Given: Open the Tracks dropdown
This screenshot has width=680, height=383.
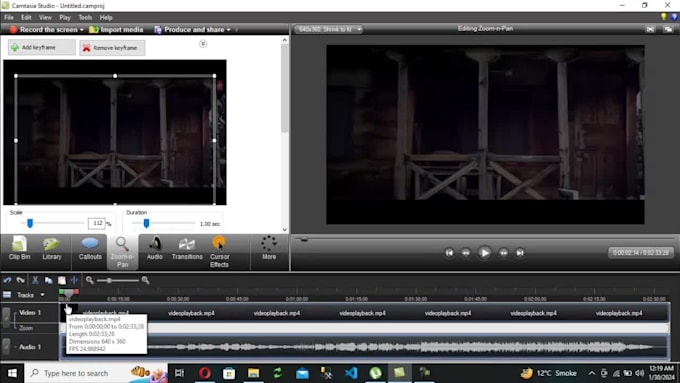Looking at the screenshot, I should (42, 295).
